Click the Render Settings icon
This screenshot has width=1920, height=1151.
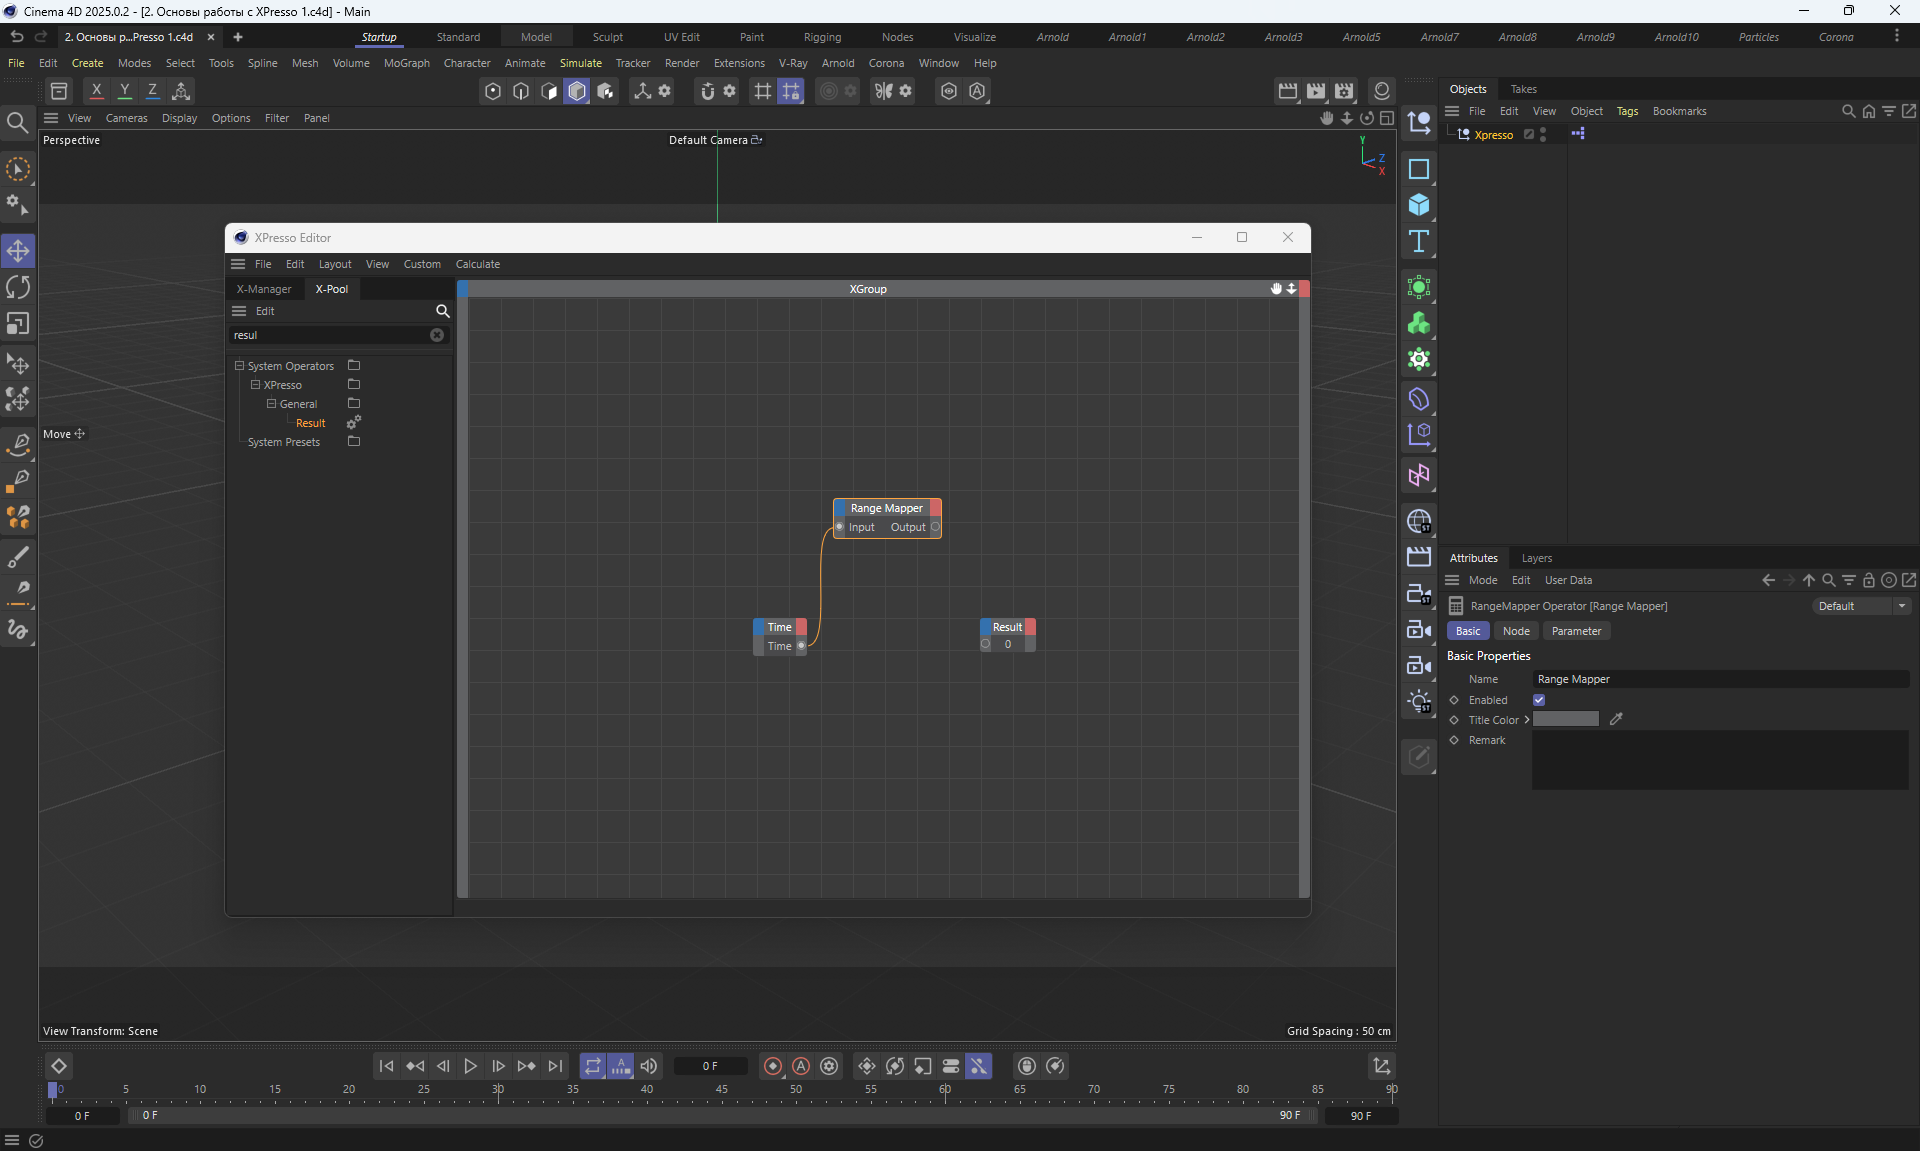(1344, 91)
